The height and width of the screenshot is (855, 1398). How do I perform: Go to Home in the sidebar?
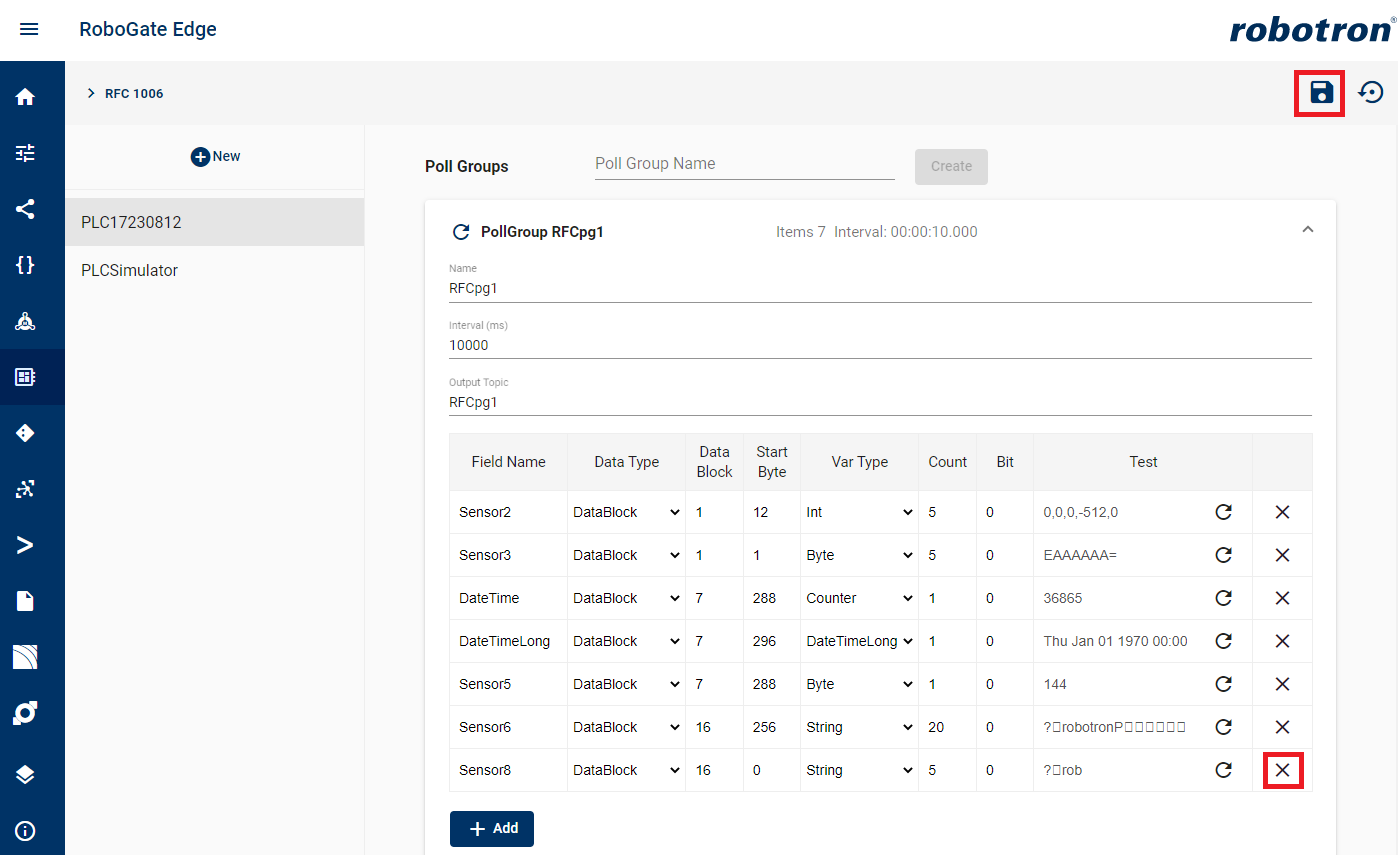[x=25, y=97]
